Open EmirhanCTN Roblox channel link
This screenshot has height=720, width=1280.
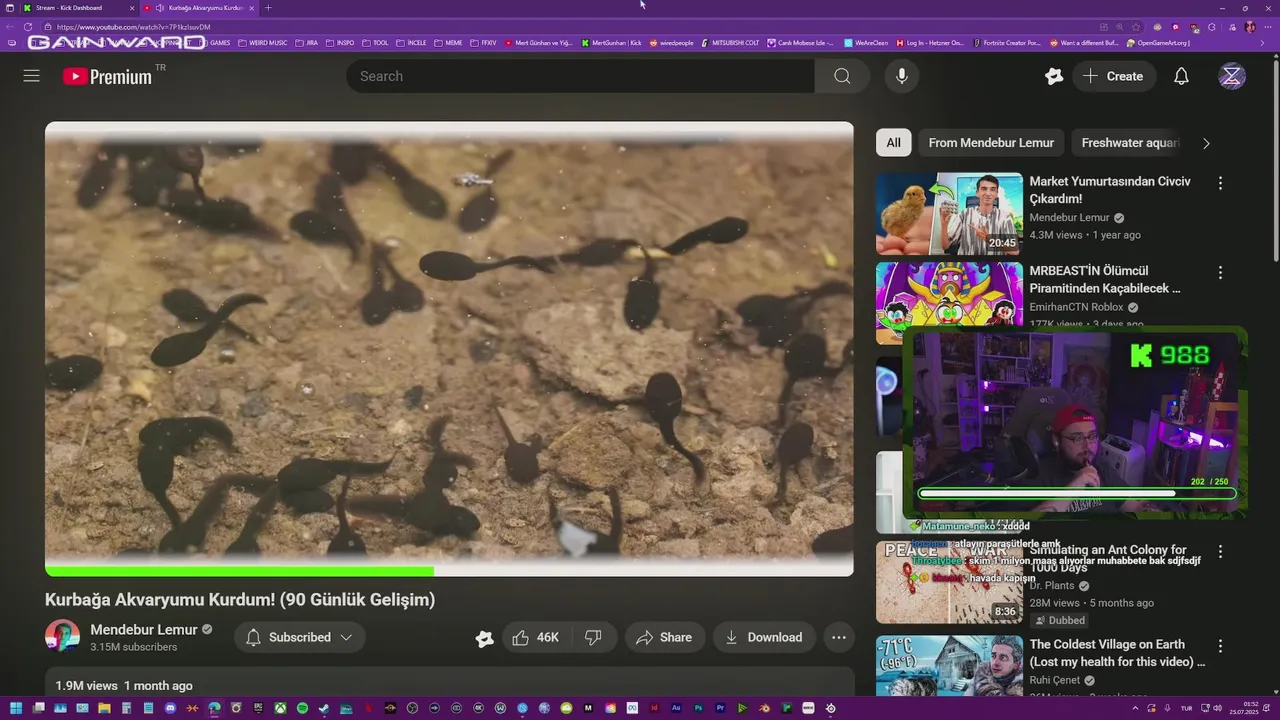[x=1076, y=307]
